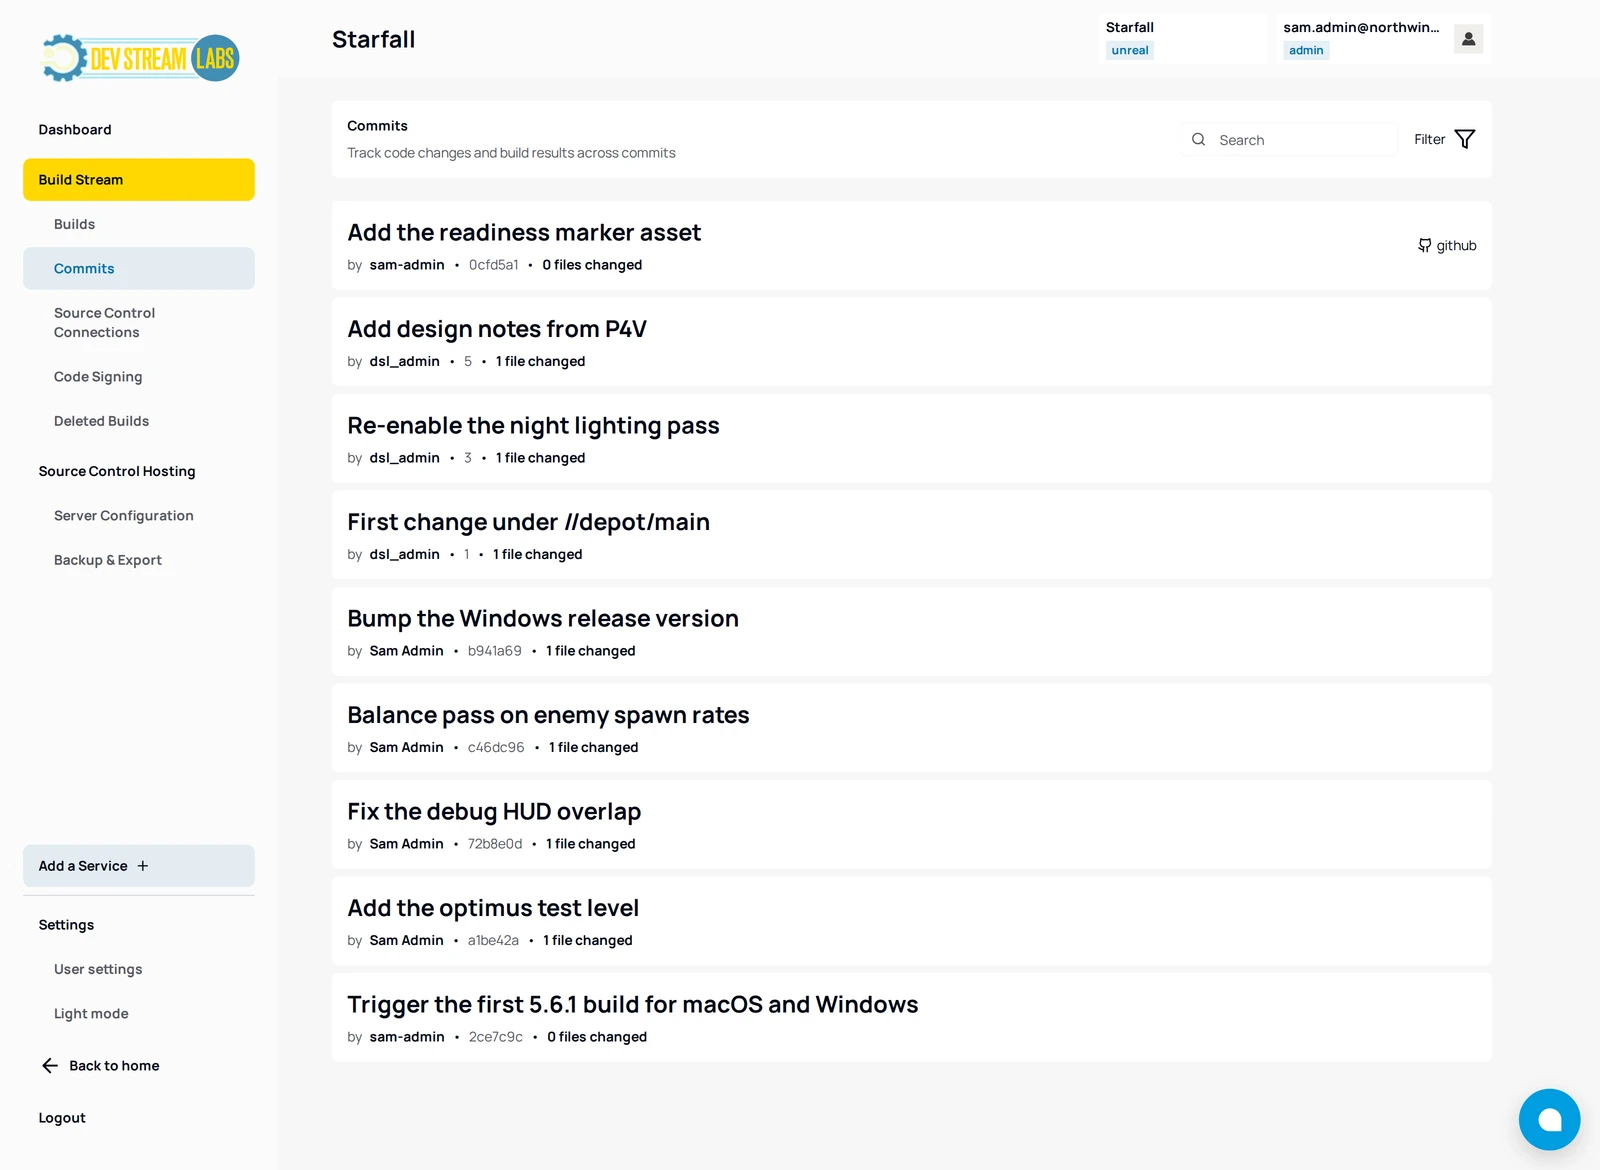Screen dimensions: 1600x1170
Task: Focus the commits Search field
Action: click(1290, 140)
